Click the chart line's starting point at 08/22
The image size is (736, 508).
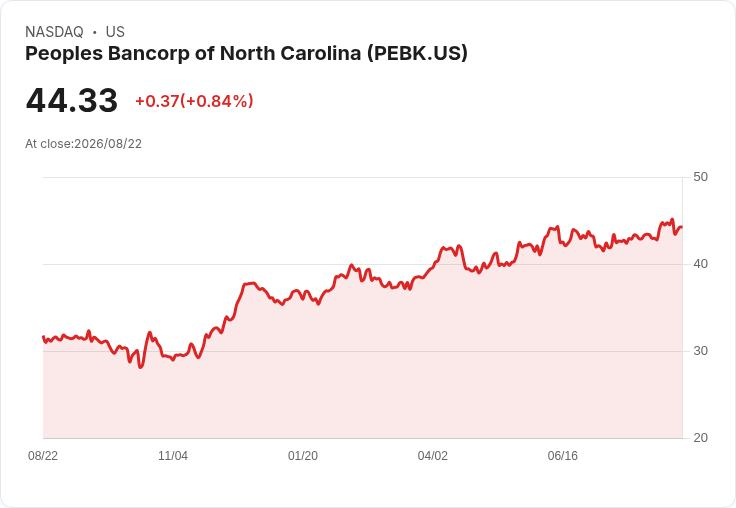point(43,337)
